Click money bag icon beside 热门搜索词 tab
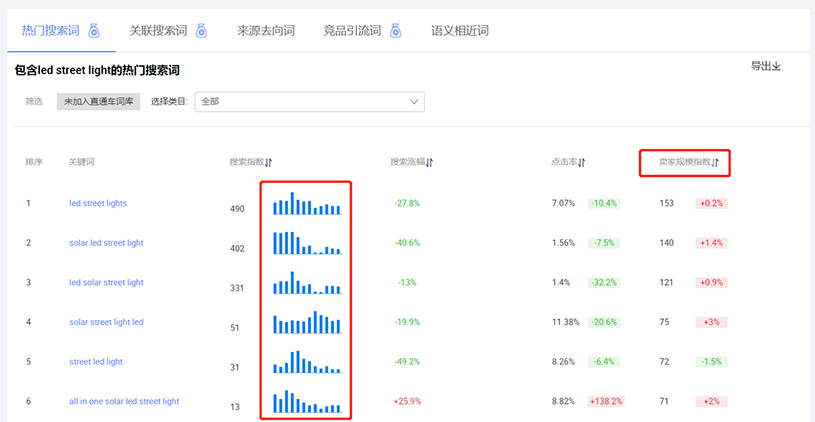The height and width of the screenshot is (422, 815). click(x=93, y=30)
